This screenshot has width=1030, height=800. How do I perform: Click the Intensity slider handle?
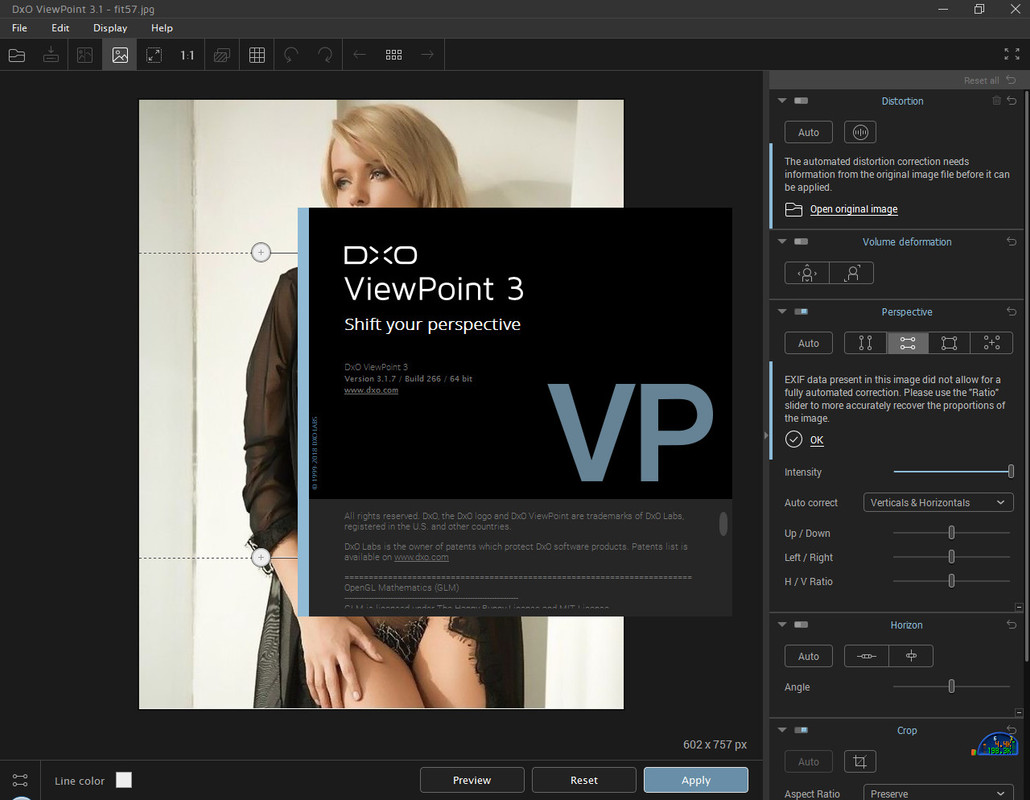pos(1011,471)
